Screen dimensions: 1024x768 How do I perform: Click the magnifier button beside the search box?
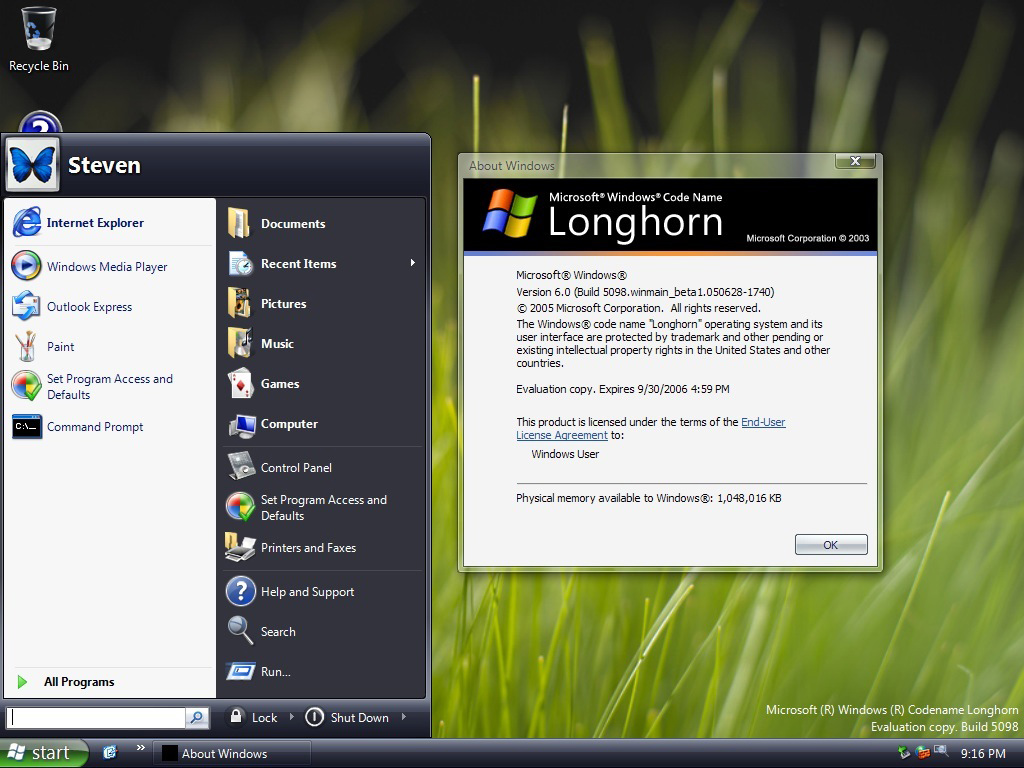tap(197, 717)
